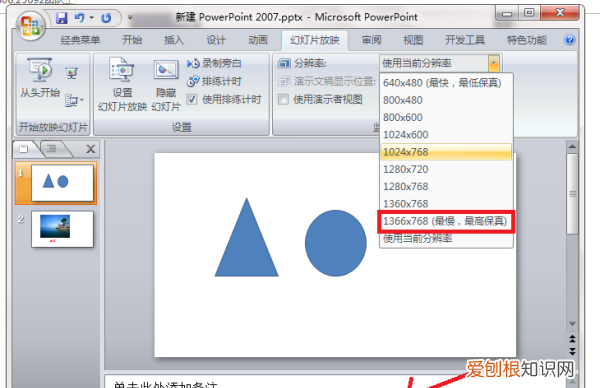Select 1366x768 slowest highest fidelity
Image resolution: width=600 pixels, height=388 pixels.
446,221
